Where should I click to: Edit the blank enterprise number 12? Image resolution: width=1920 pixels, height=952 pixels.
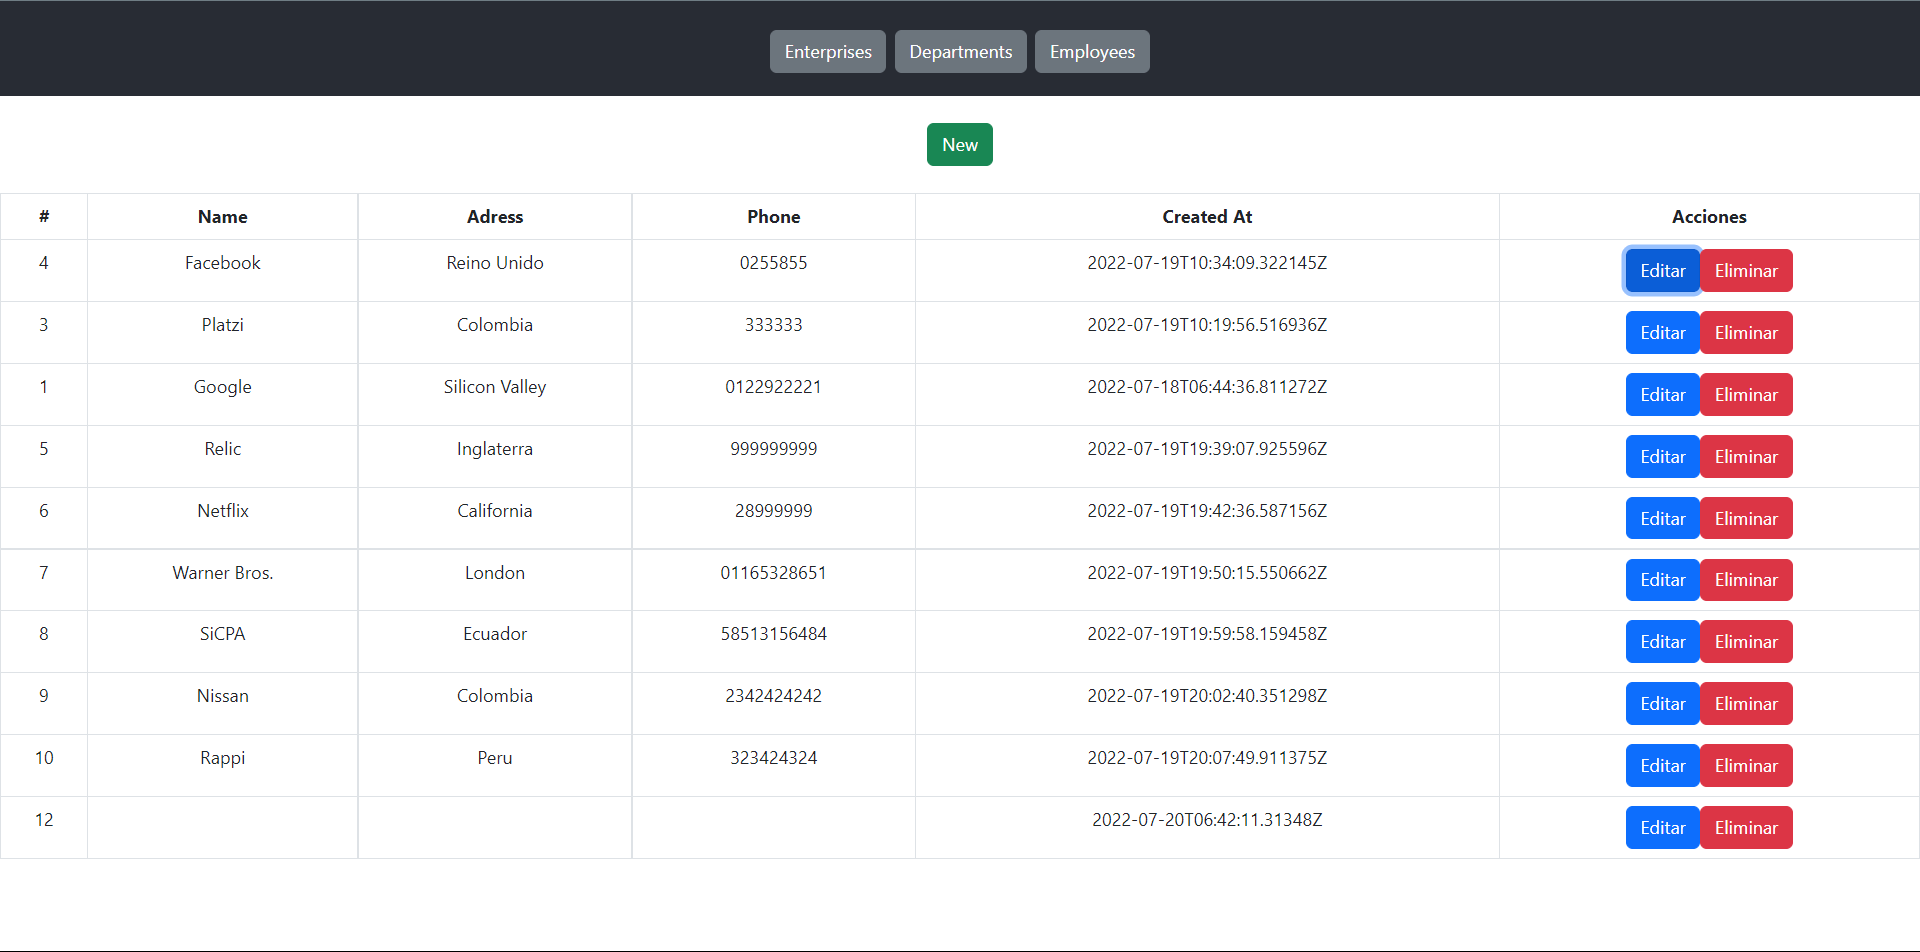pyautogui.click(x=1662, y=828)
